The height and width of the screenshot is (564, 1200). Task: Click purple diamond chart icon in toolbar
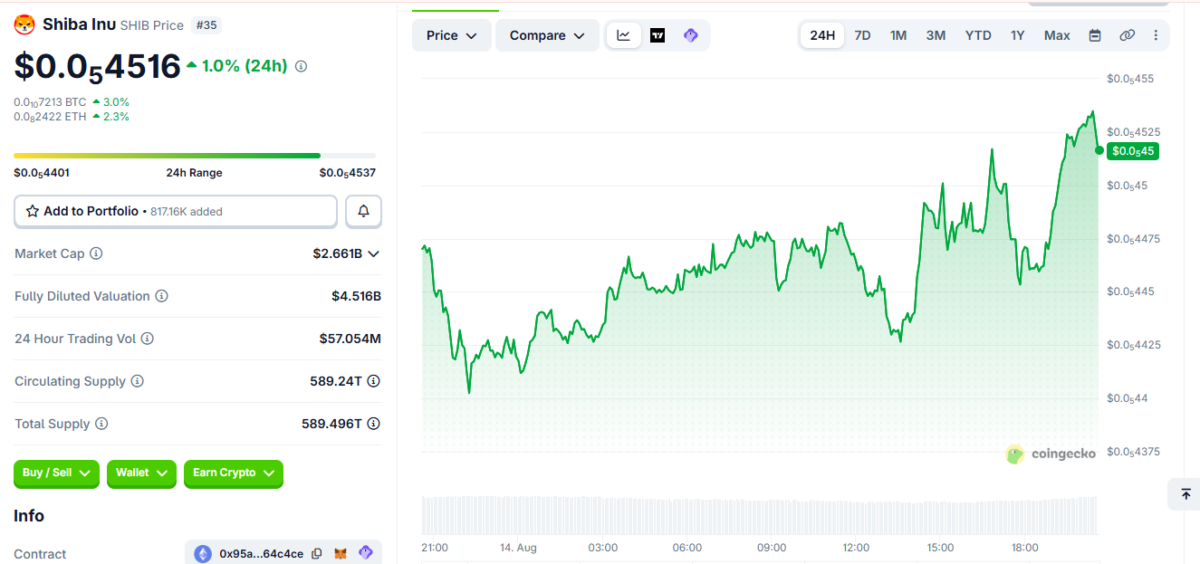pos(690,35)
